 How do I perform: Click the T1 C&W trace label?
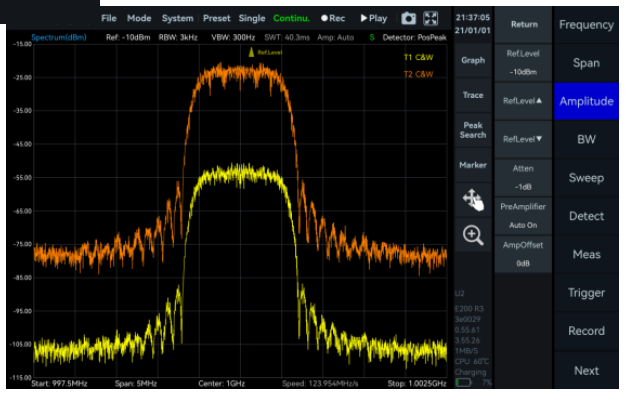(418, 57)
